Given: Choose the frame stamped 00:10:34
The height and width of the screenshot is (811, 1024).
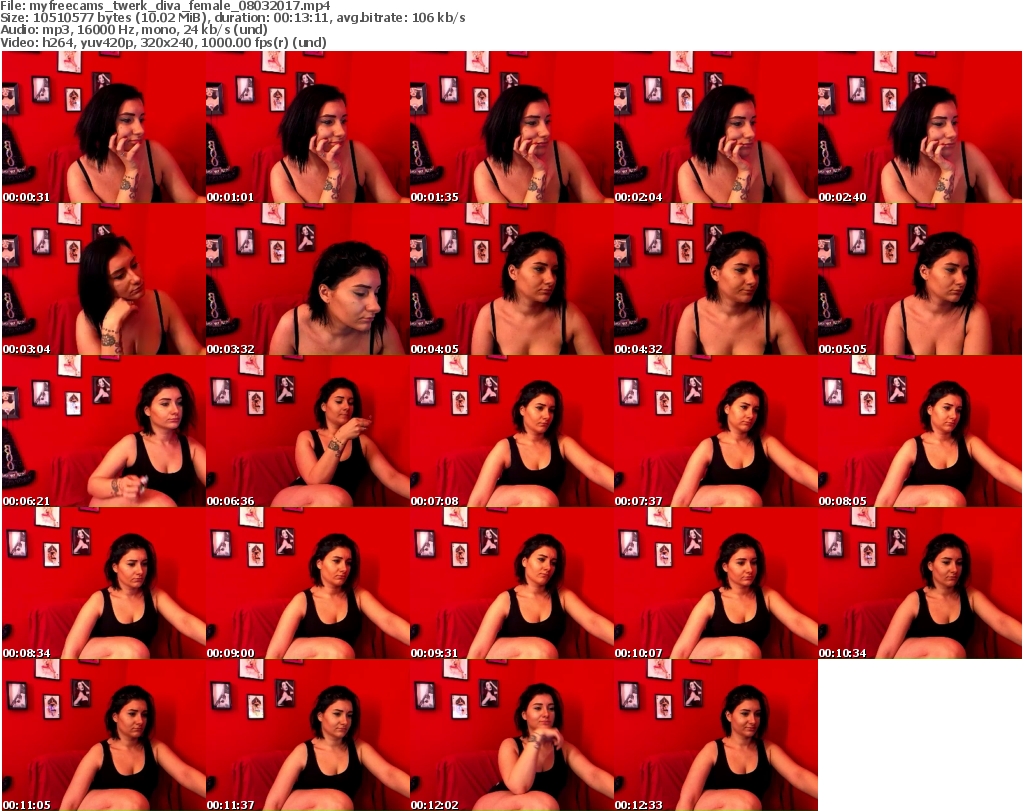Looking at the screenshot, I should 920,583.
